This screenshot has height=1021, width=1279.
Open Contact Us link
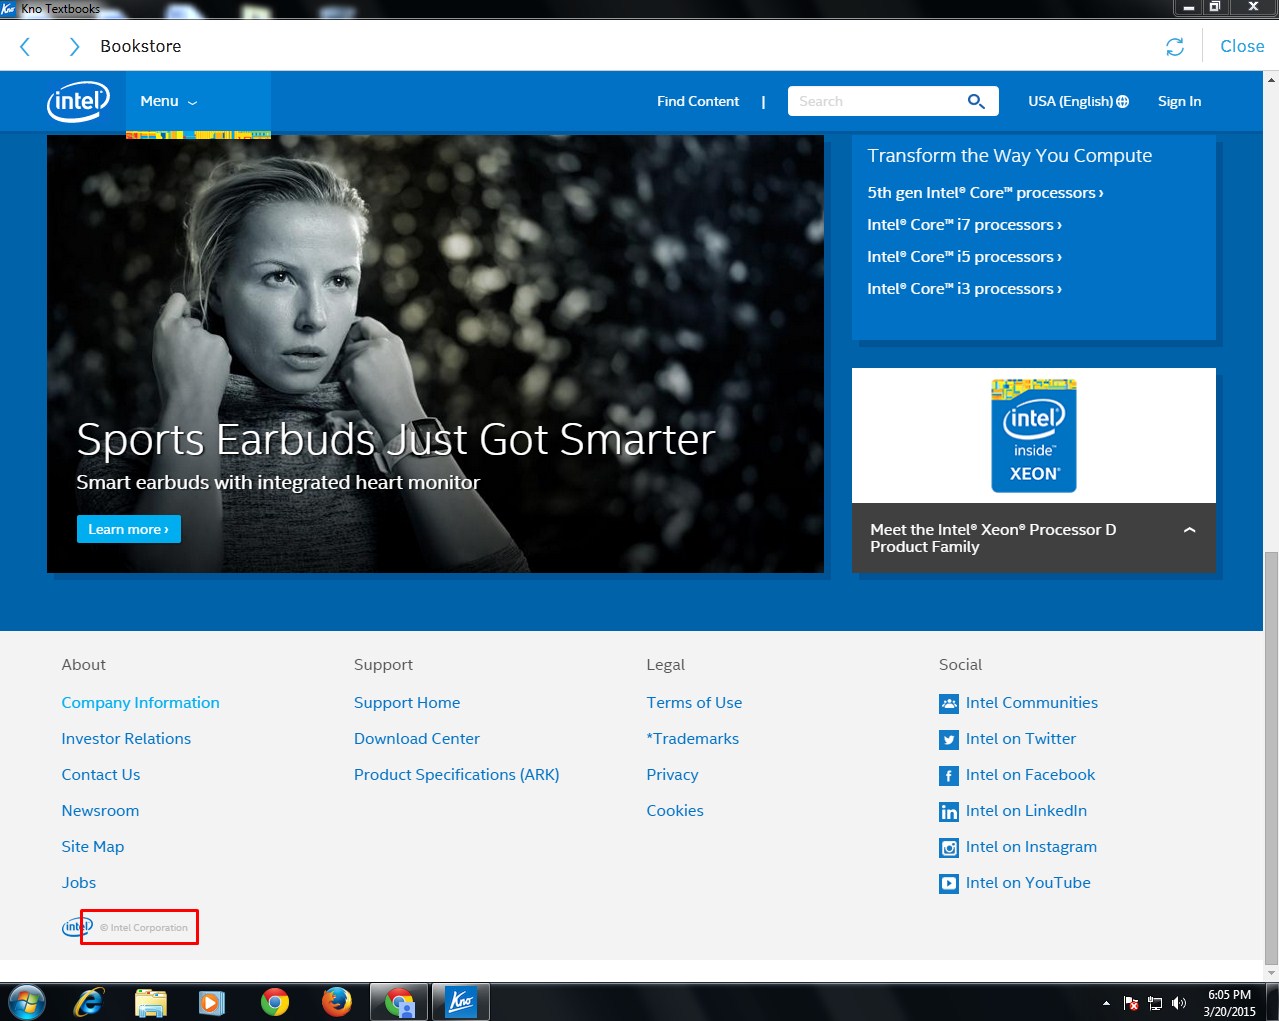(x=101, y=775)
